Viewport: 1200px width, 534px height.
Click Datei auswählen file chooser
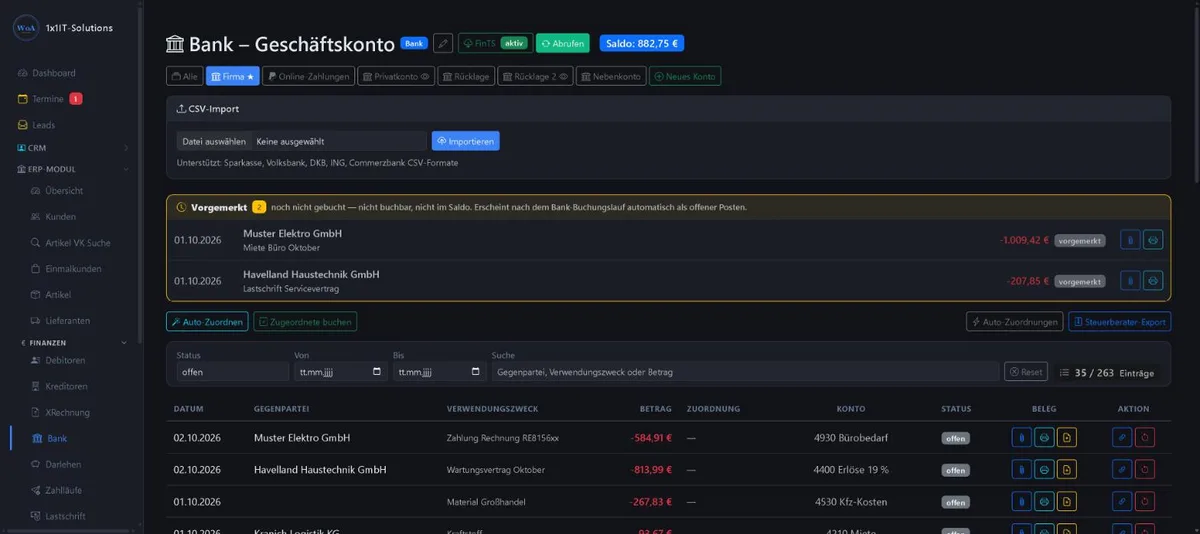(x=213, y=141)
